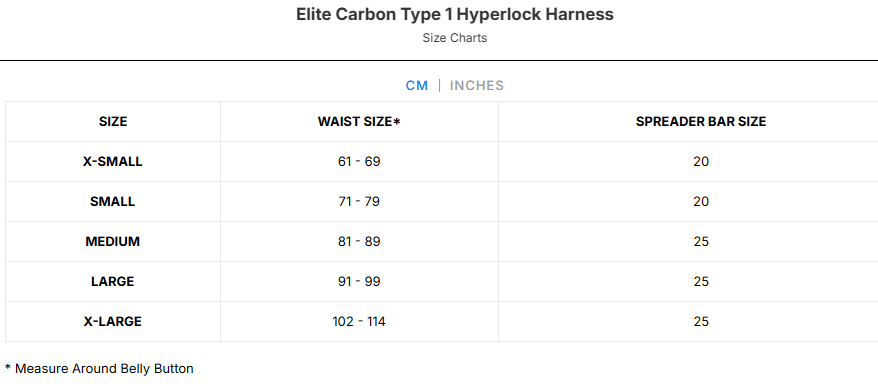Click the WAIST SIZE* column header
Screen dimensions: 878x387
pos(359,122)
